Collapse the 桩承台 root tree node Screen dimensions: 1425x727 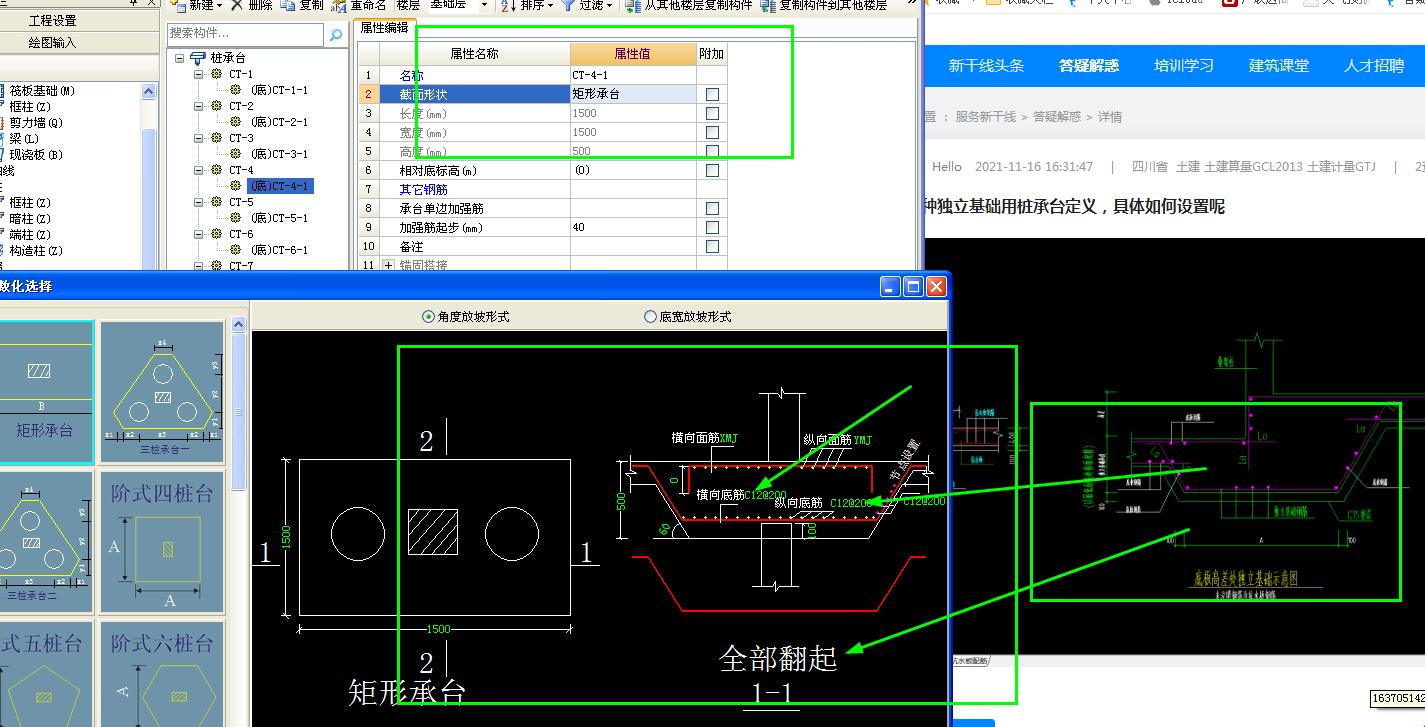pos(180,58)
